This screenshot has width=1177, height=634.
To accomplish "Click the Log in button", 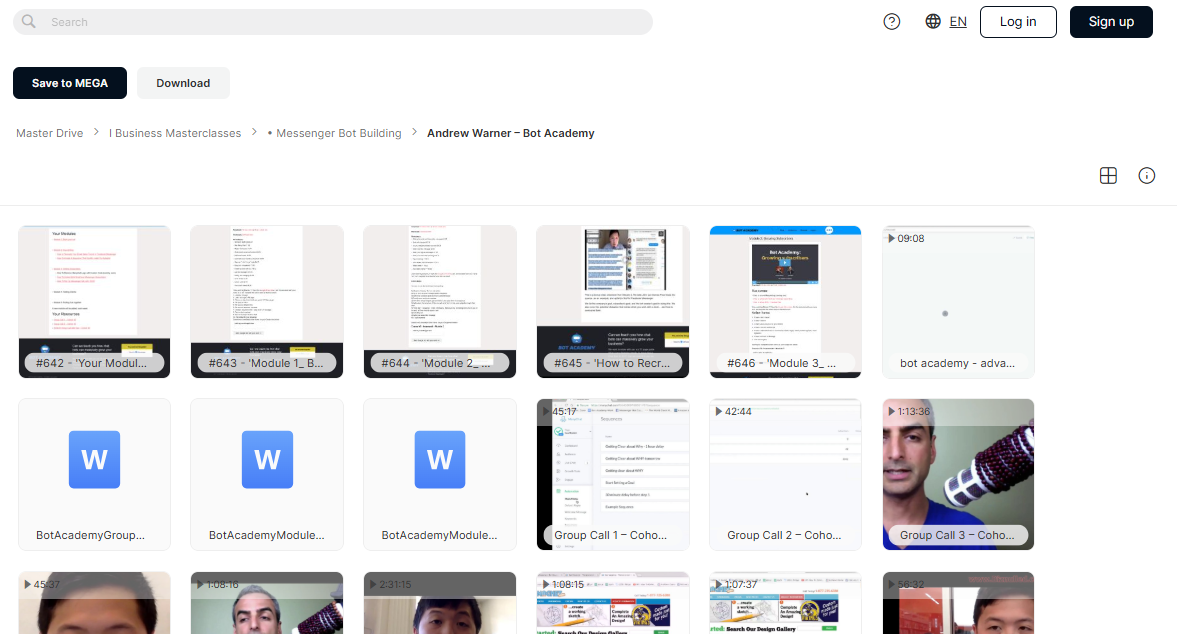I will click(1018, 22).
